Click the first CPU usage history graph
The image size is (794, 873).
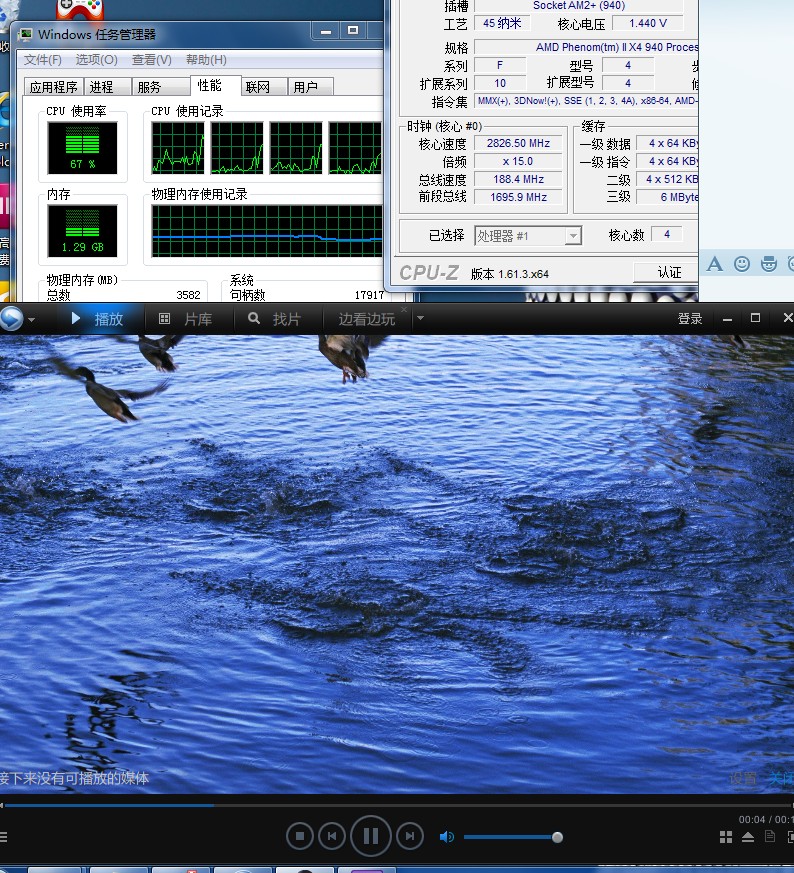178,148
